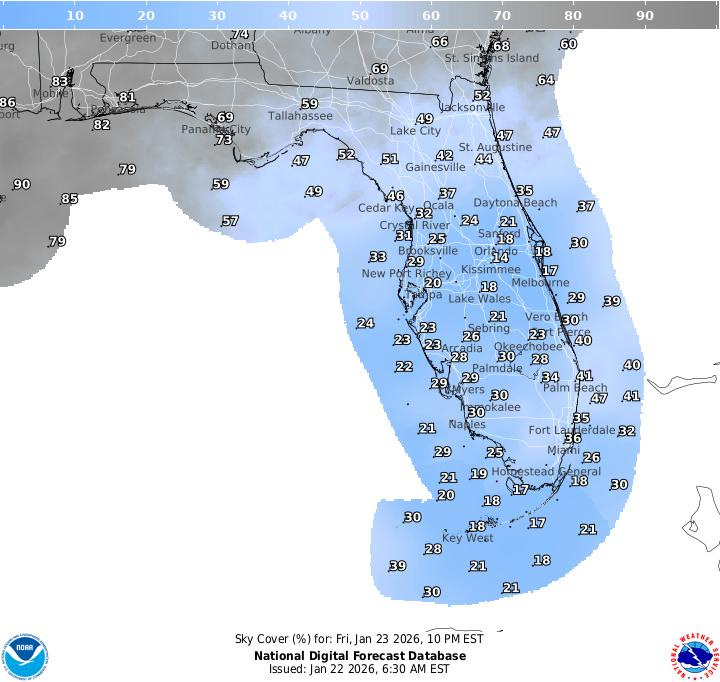This screenshot has width=720, height=682.
Task: Select the 10 percent mark on color scale
Action: coord(75,15)
